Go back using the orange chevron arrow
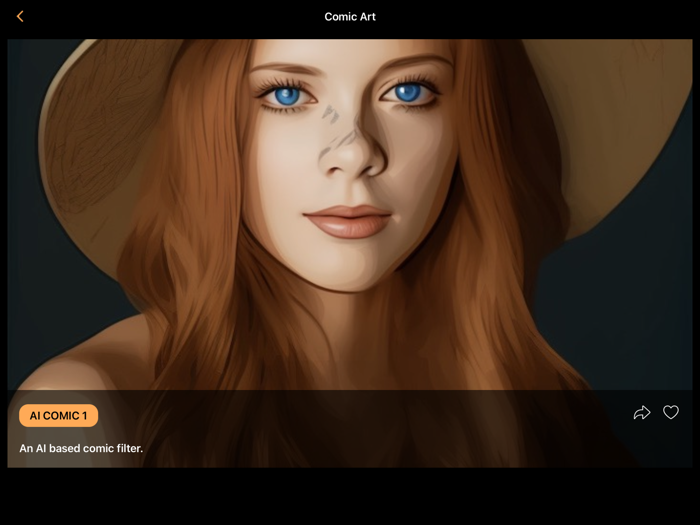 tap(20, 17)
